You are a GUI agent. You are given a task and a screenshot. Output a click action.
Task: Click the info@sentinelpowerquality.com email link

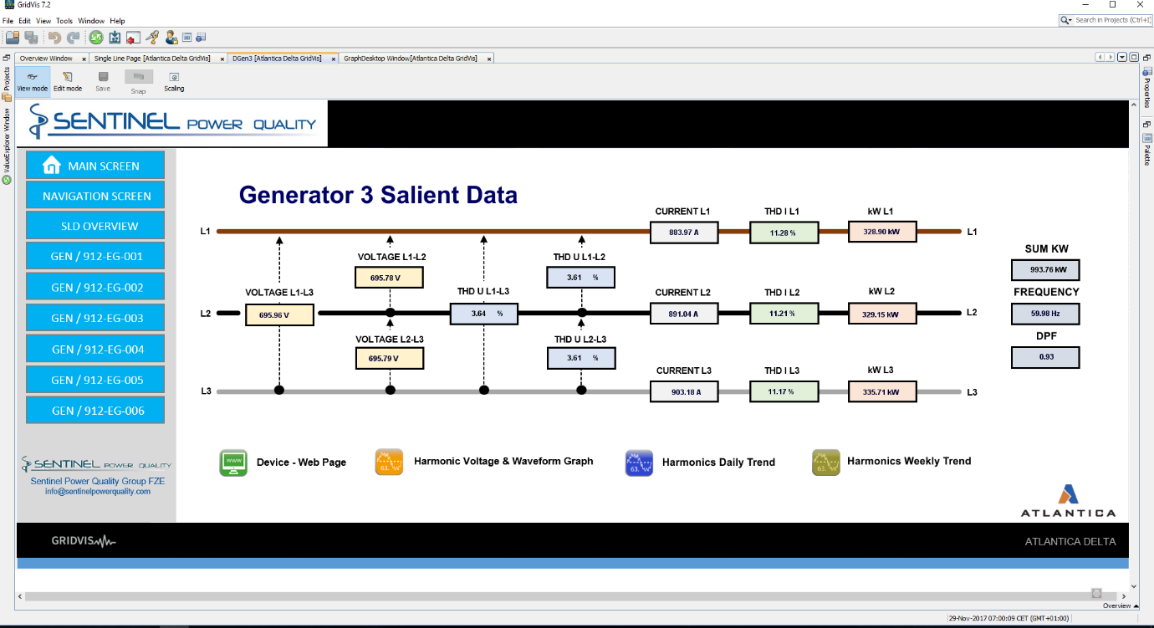click(x=97, y=491)
